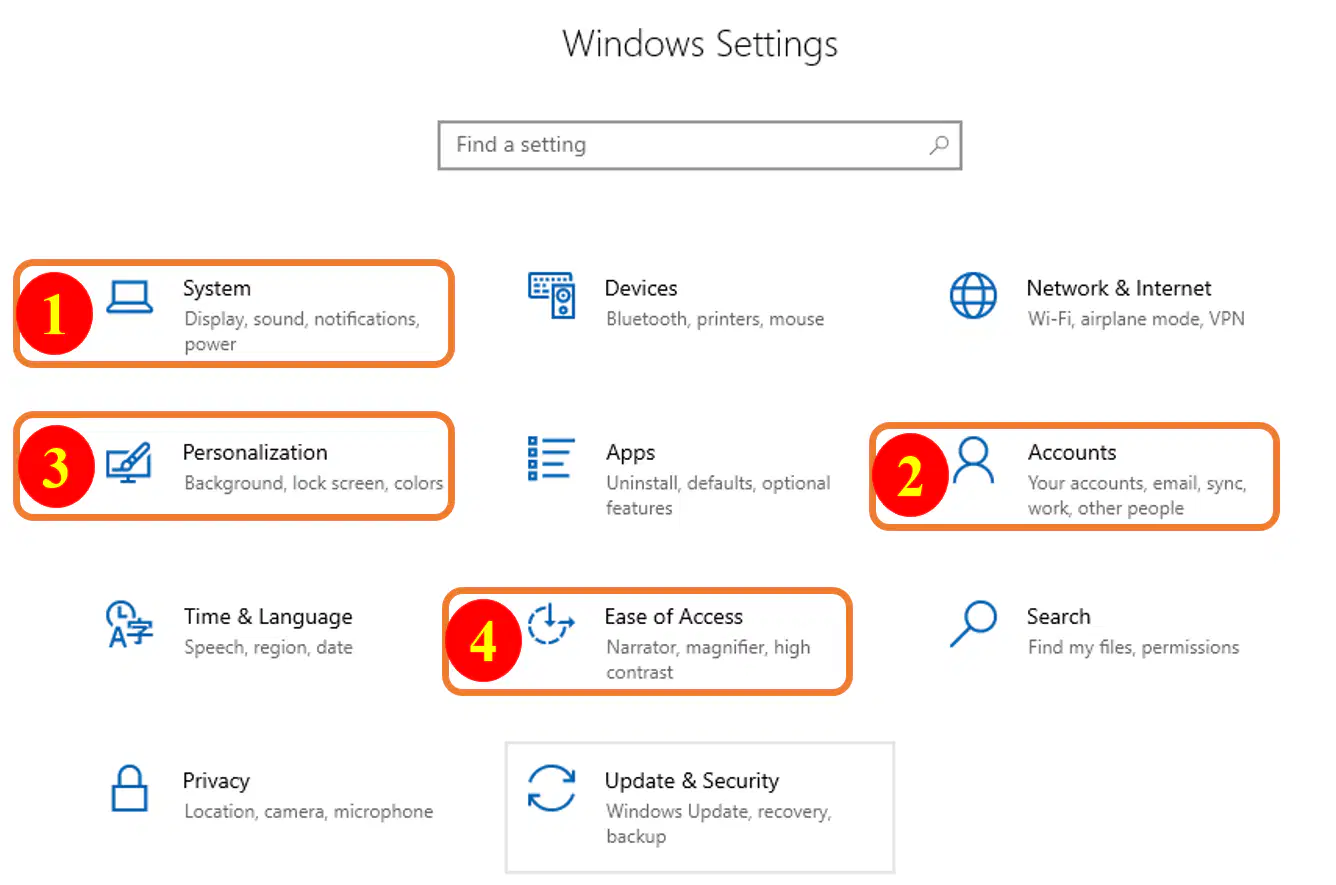This screenshot has width=1336, height=885.
Task: Click the Ease of Access title text
Action: pyautogui.click(x=674, y=617)
